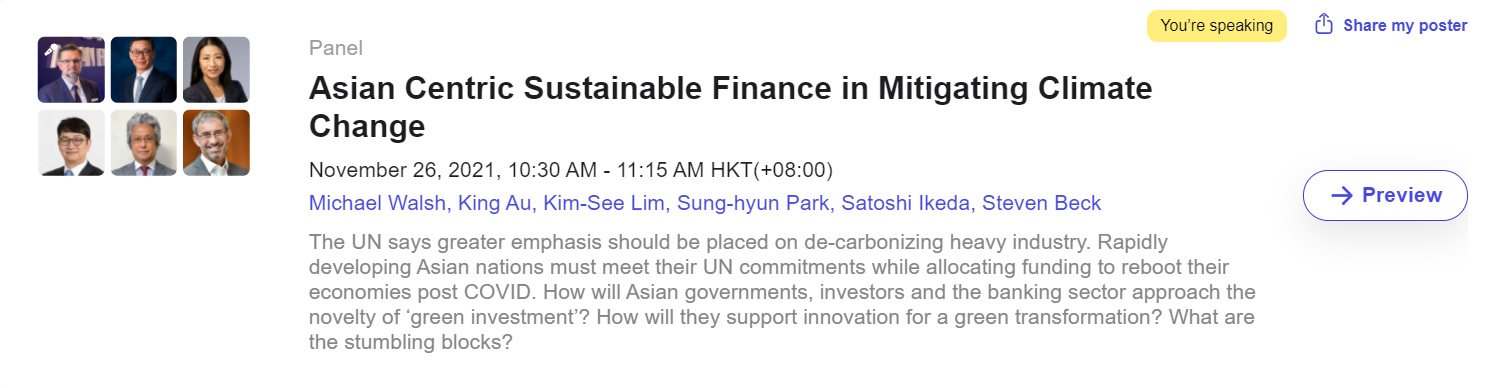The image size is (1501, 388).
Task: Click photo of grey-haired man with glasses
Action: (144, 143)
